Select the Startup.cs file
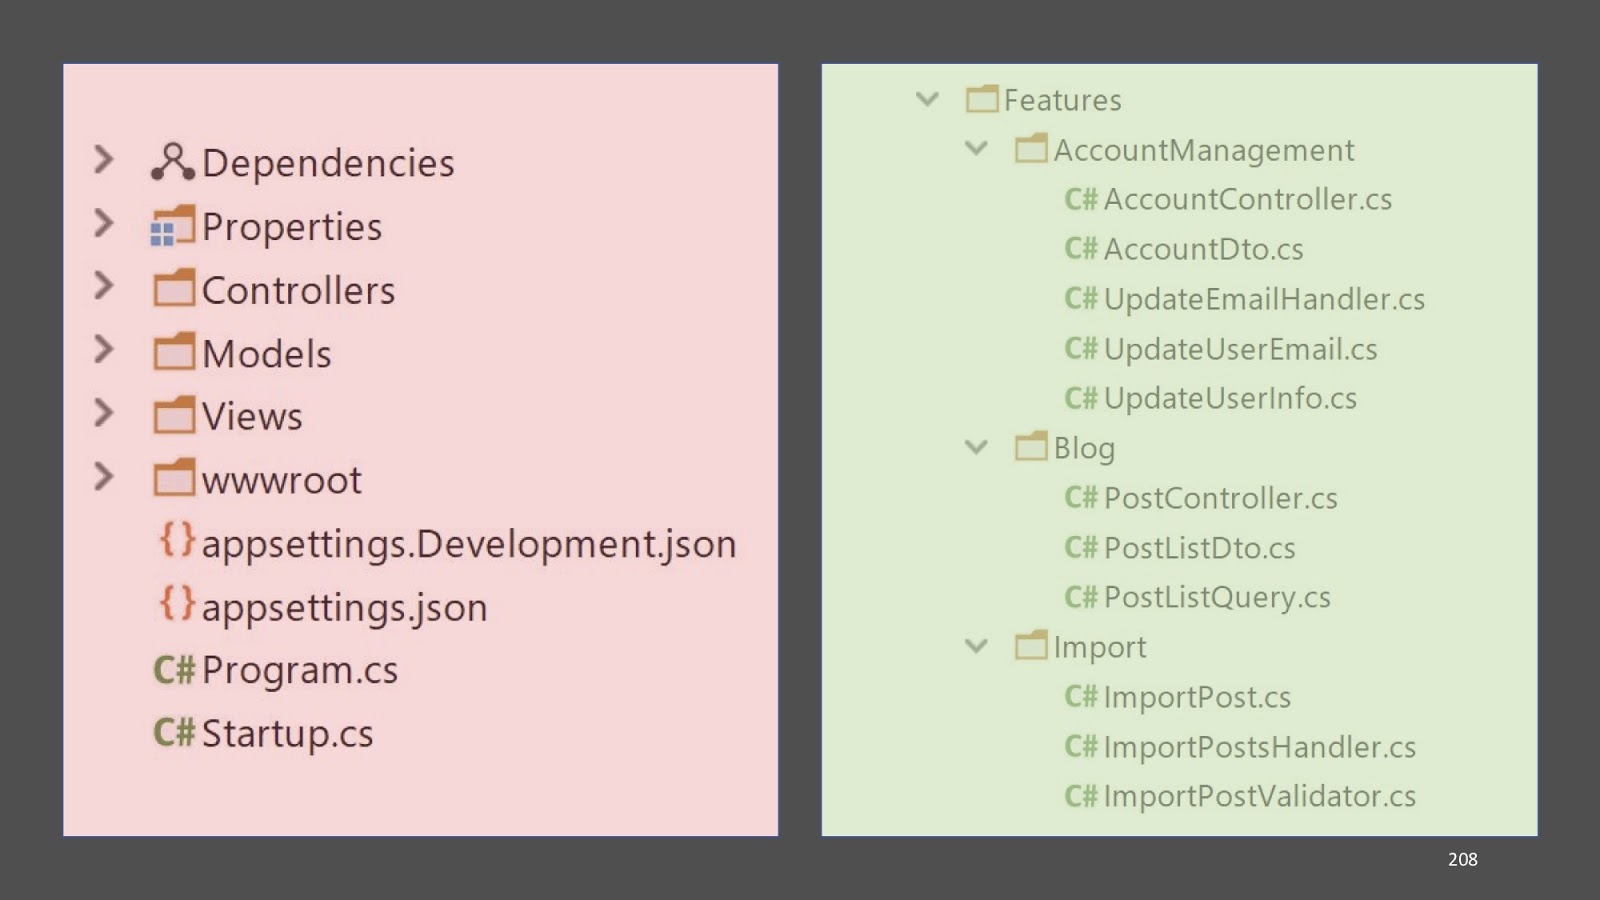 coord(287,734)
